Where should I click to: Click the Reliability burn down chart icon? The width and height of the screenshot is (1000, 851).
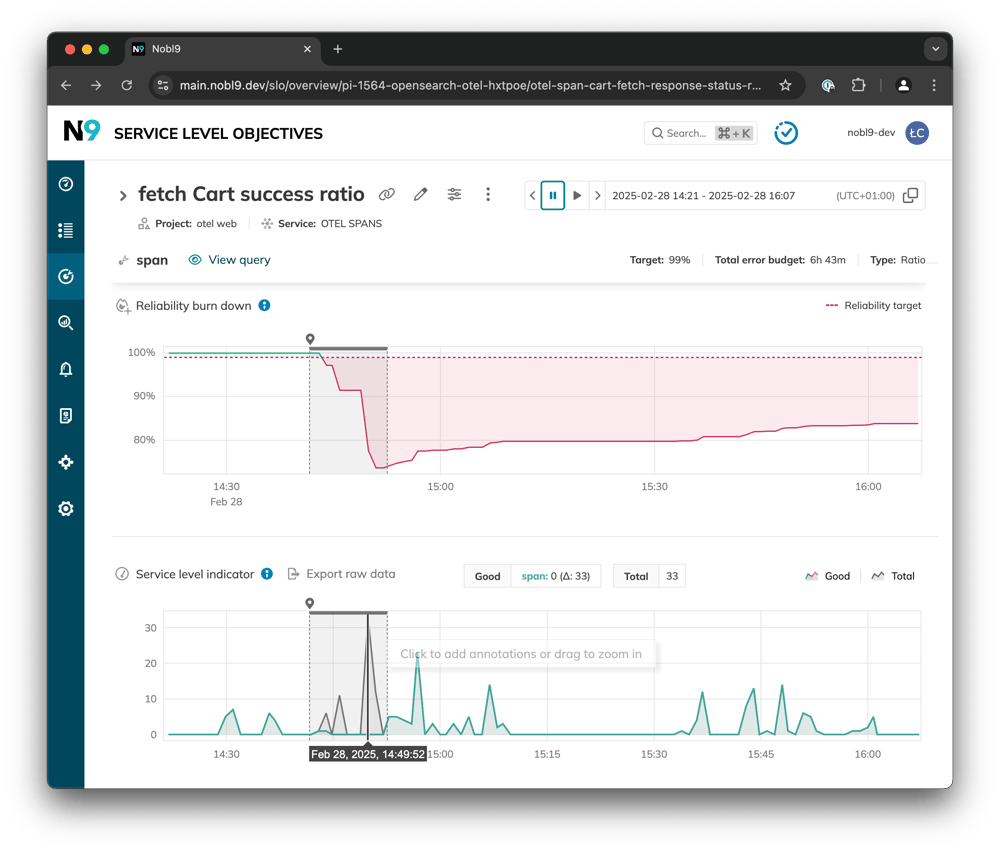(122, 306)
